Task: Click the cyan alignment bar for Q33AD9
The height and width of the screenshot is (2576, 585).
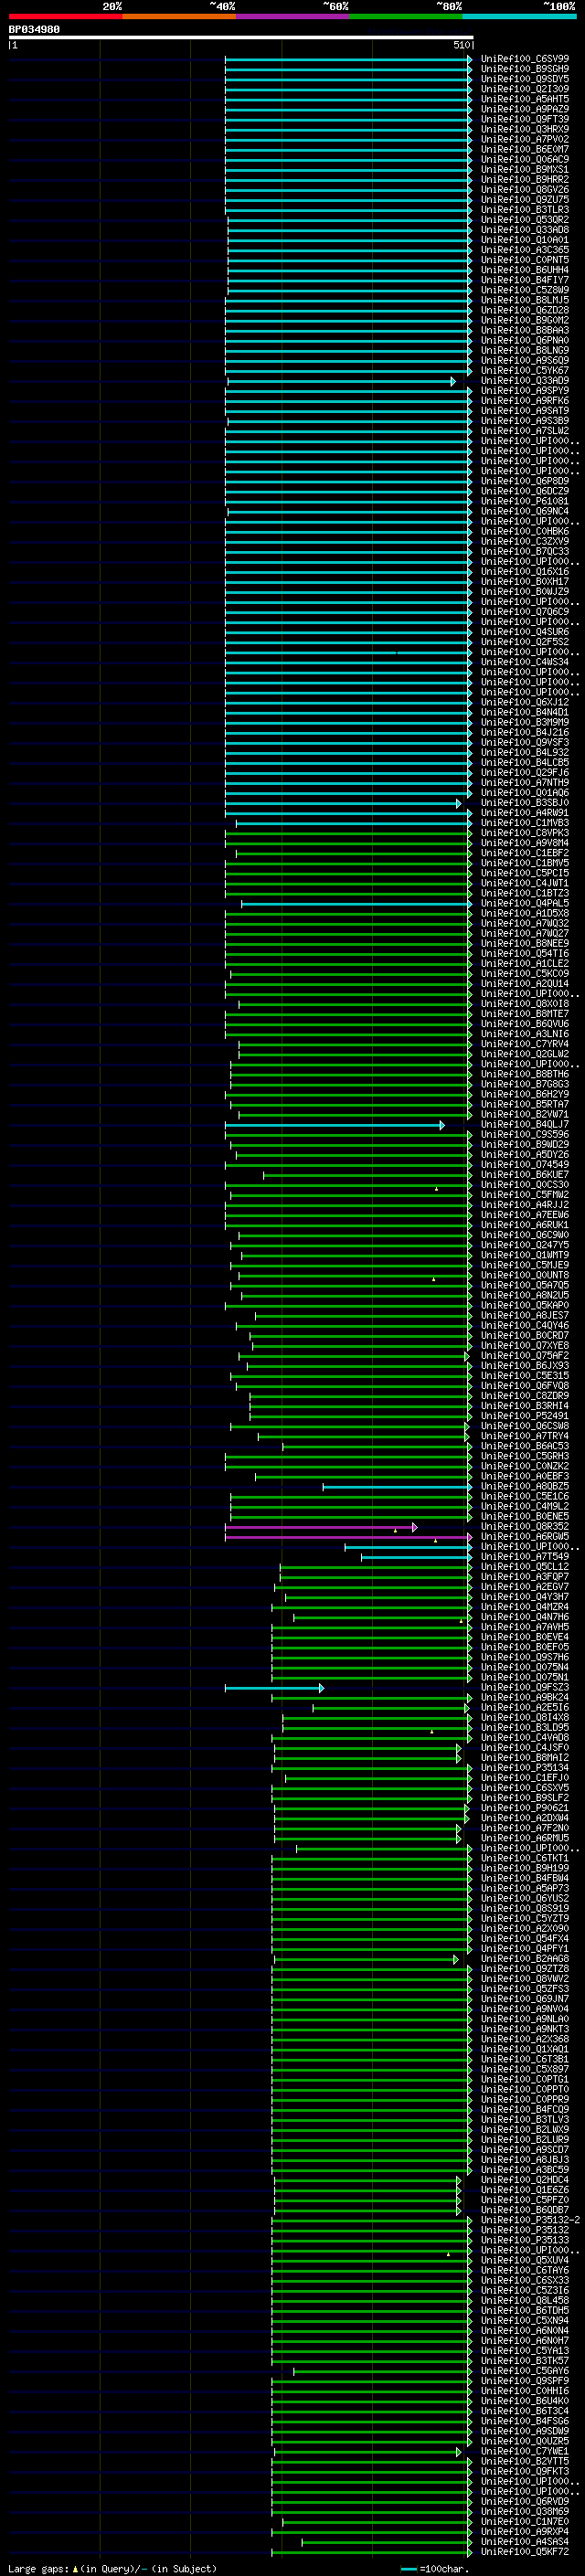Action: click(340, 381)
